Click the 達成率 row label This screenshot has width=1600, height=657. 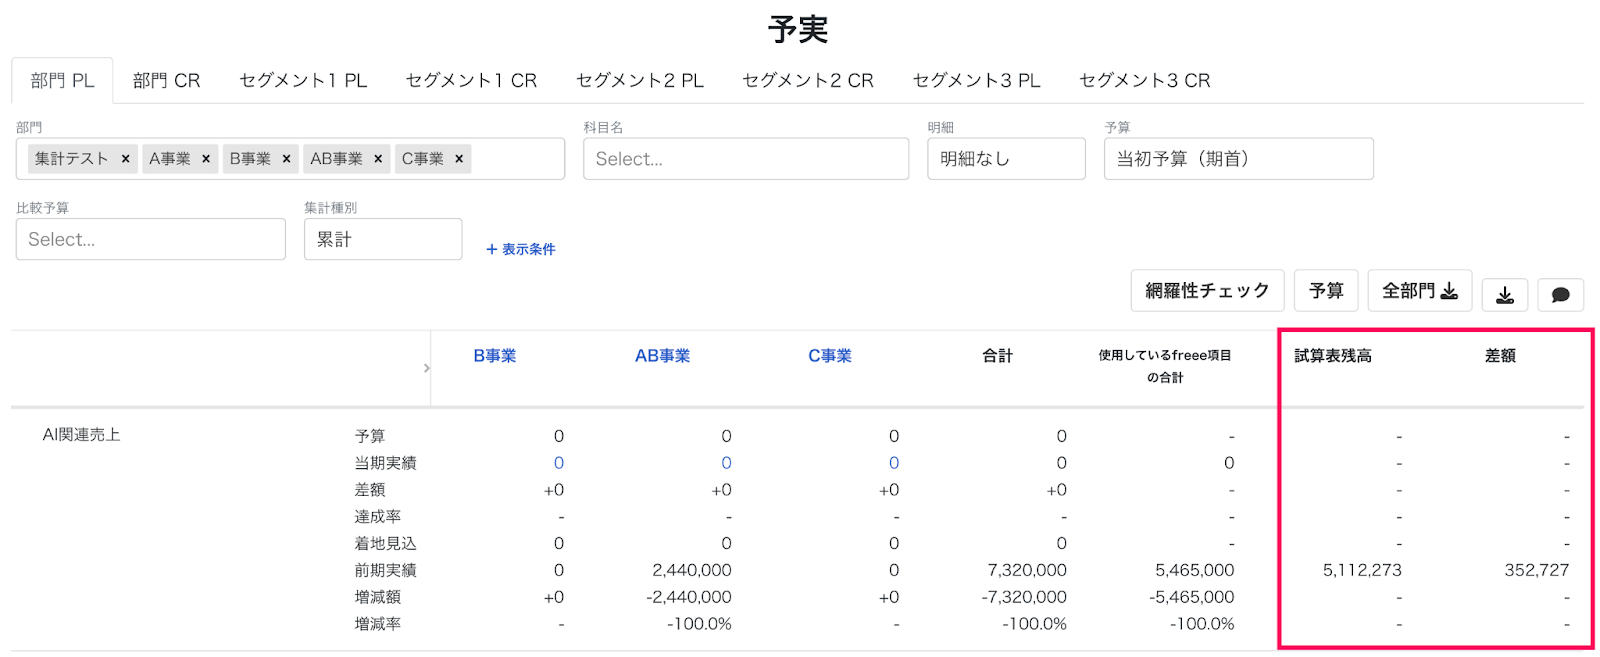[377, 517]
